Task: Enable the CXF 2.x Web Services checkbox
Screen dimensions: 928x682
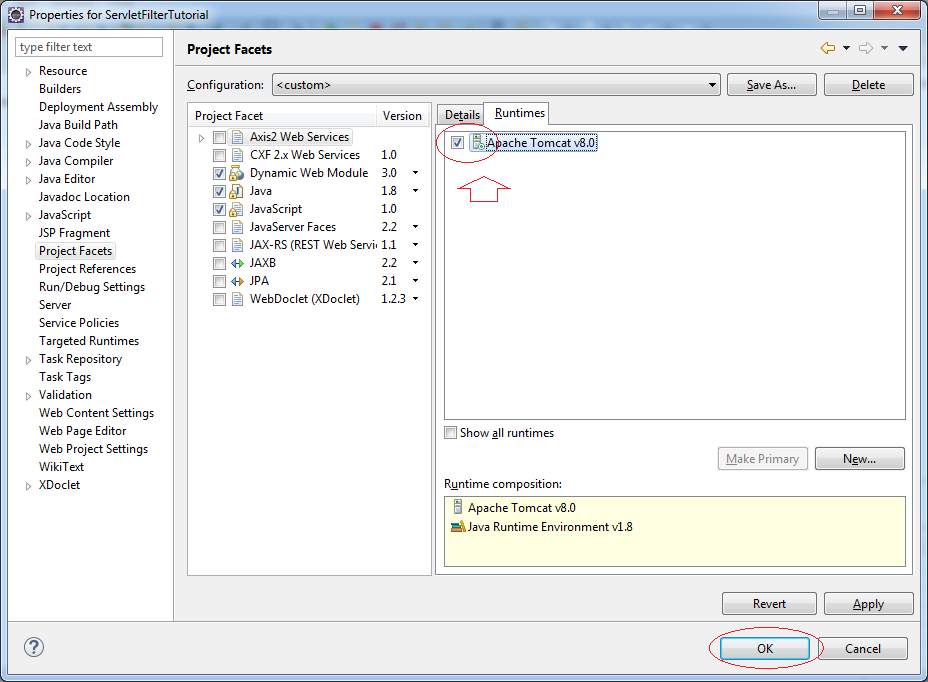Action: click(x=220, y=155)
